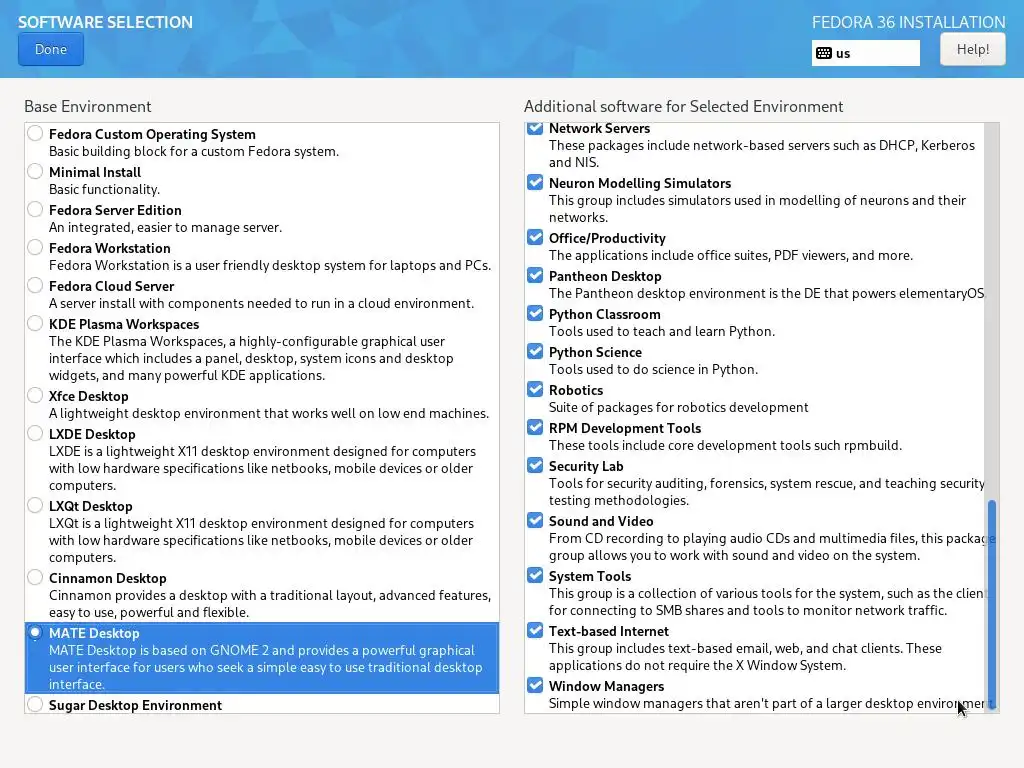Toggle Sound and Video checkbox

tap(535, 520)
